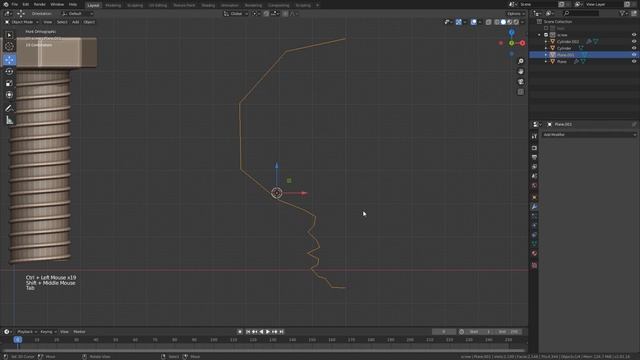Open the Render properties tab icon
The width and height of the screenshot is (640, 360).
pyautogui.click(x=534, y=148)
